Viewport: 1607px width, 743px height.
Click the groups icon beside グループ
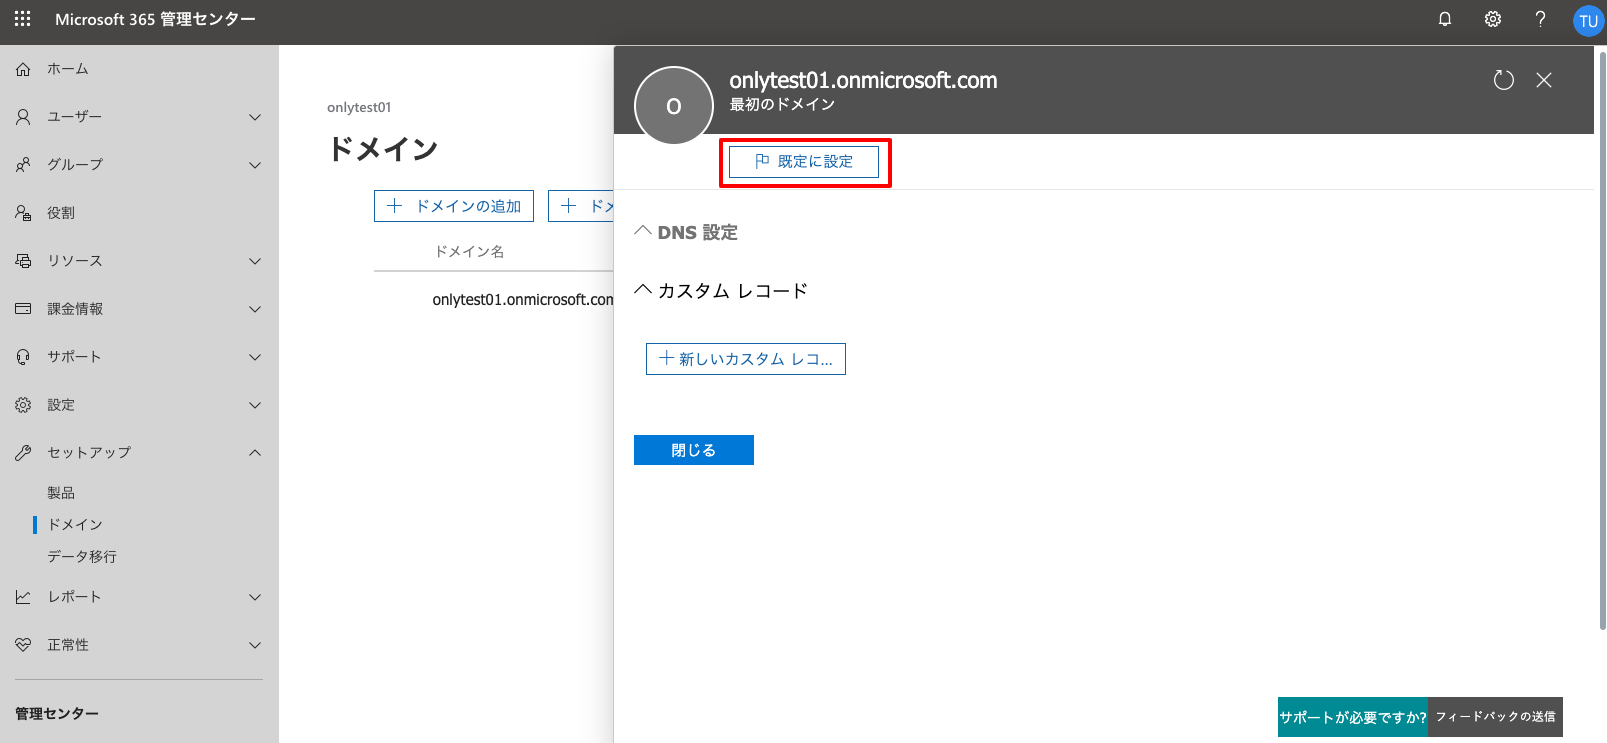pyautogui.click(x=23, y=165)
